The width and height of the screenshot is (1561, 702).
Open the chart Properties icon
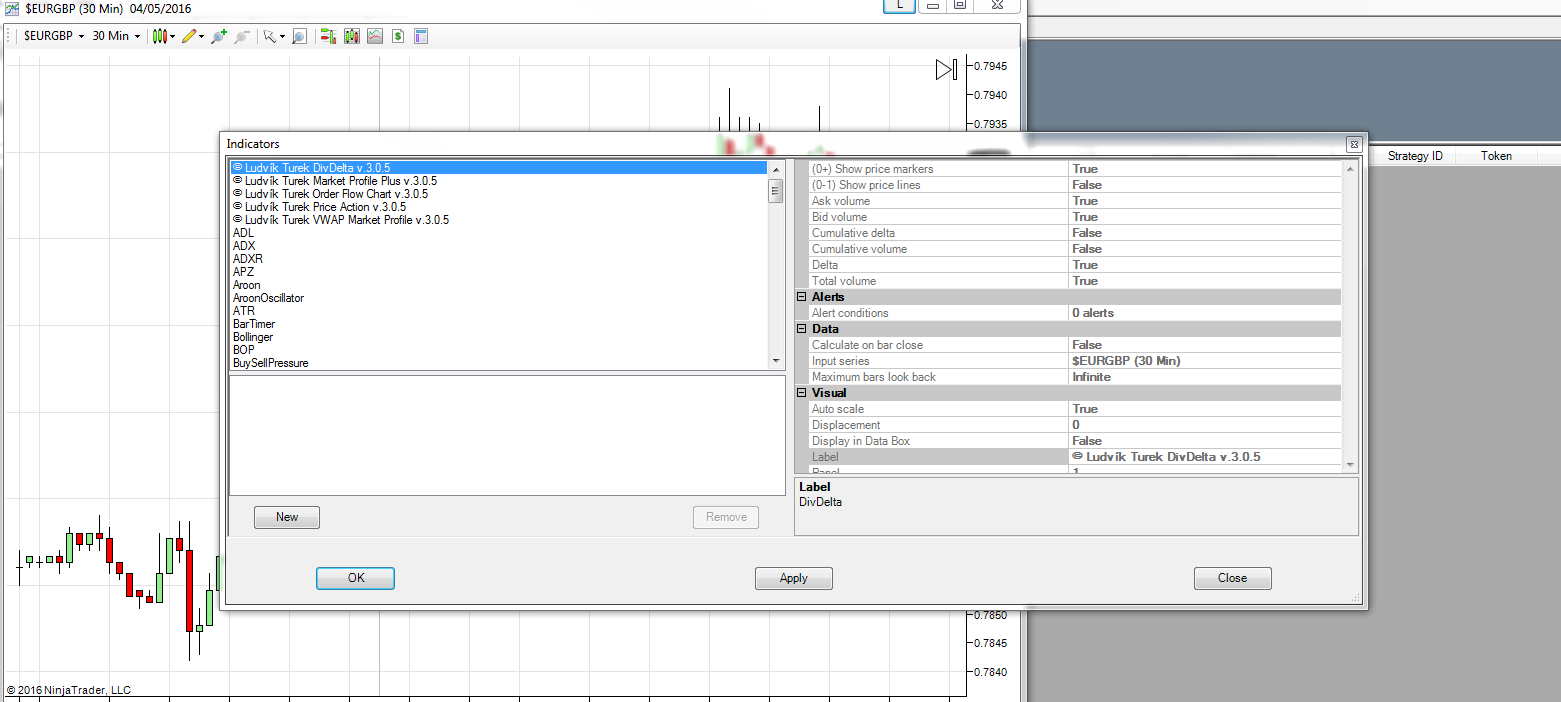tap(421, 36)
